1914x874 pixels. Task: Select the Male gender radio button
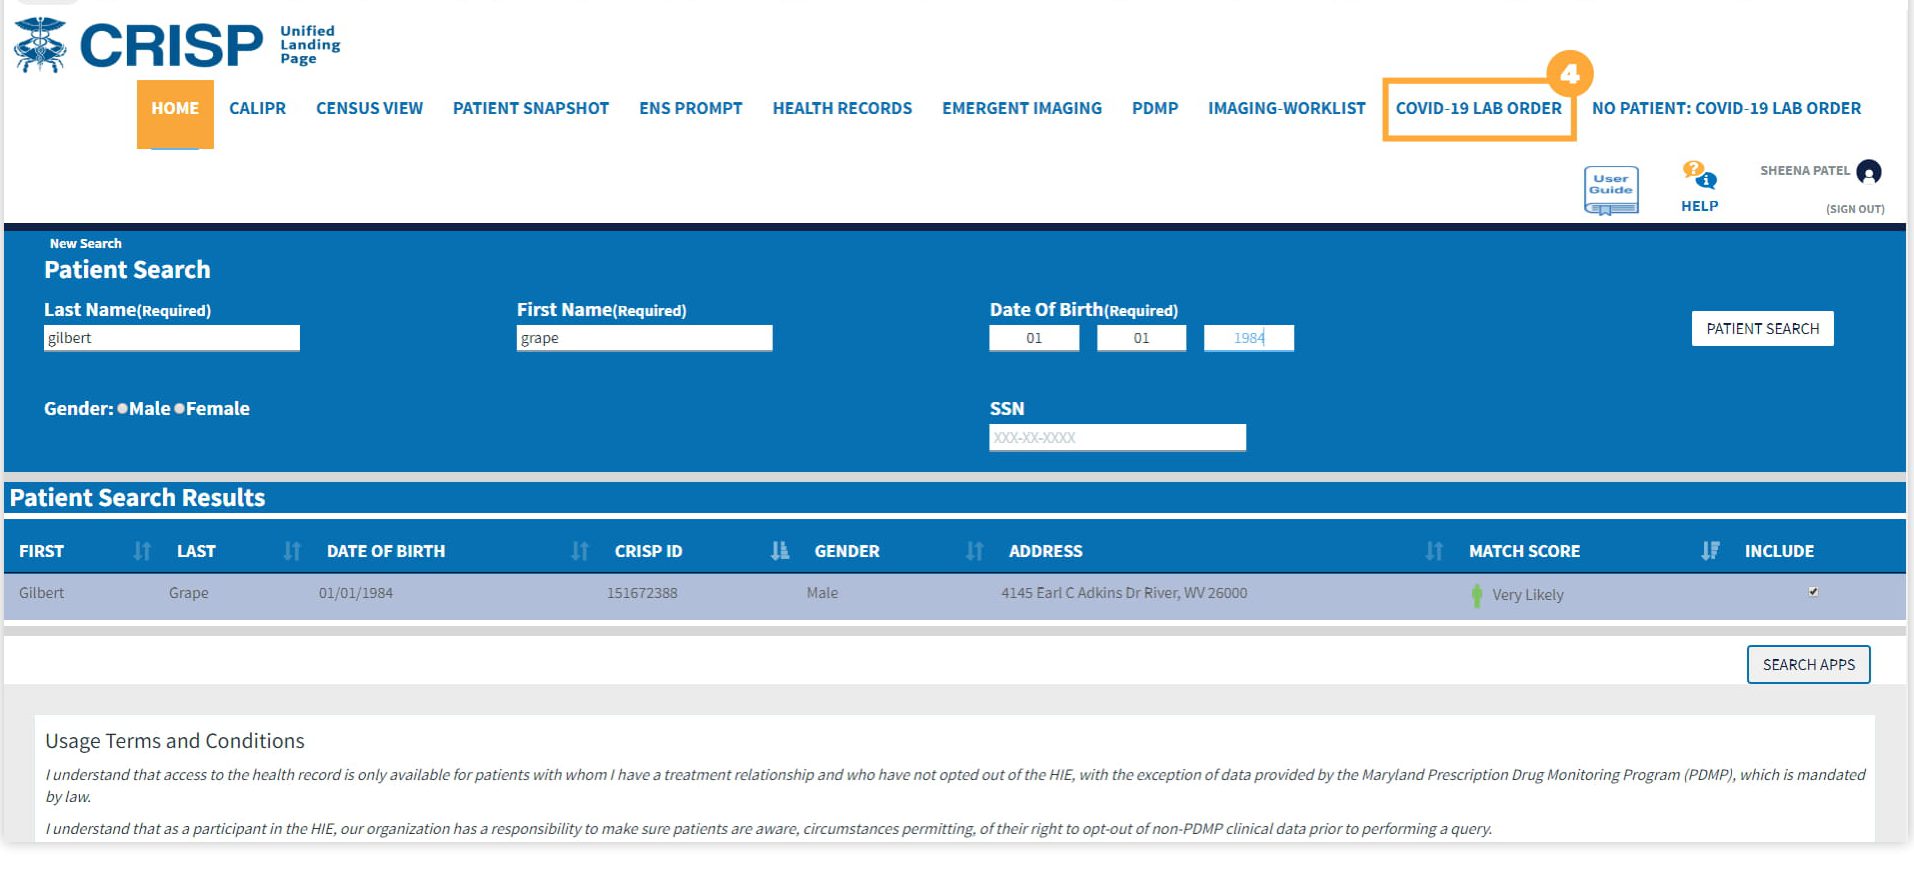click(122, 408)
